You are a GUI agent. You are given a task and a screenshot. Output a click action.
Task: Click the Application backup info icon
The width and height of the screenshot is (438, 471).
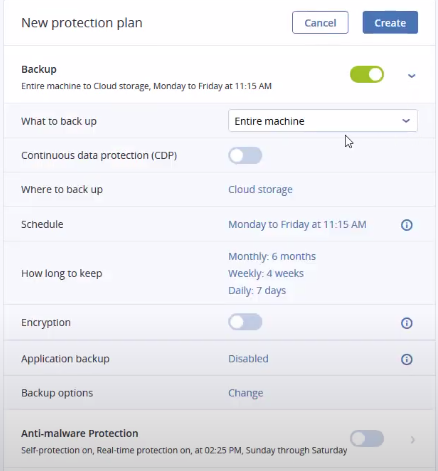(406, 359)
